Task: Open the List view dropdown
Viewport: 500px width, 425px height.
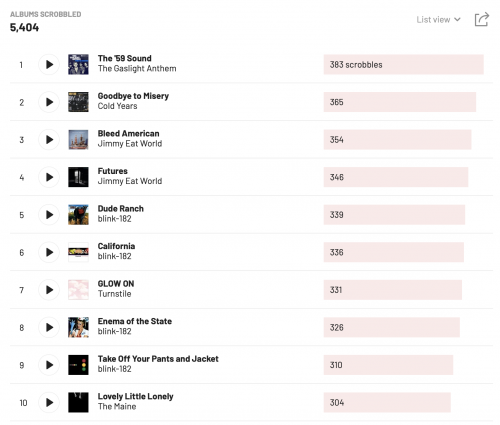Action: click(x=438, y=20)
